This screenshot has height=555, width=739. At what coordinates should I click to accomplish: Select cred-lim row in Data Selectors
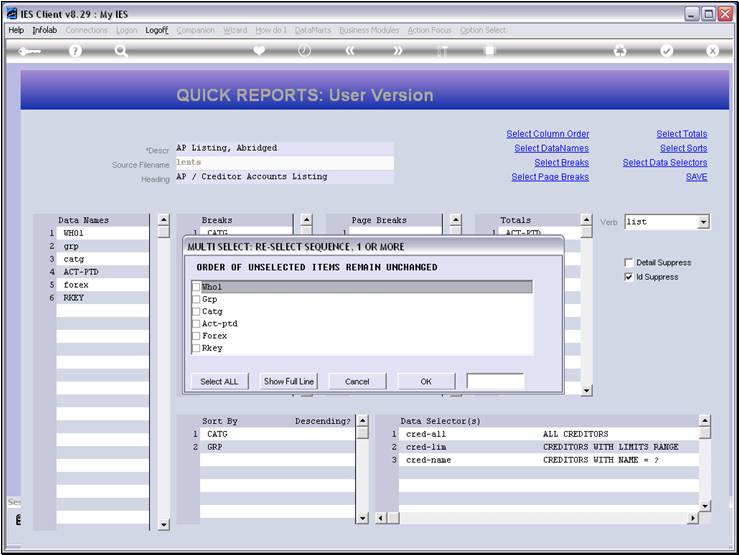click(549, 447)
